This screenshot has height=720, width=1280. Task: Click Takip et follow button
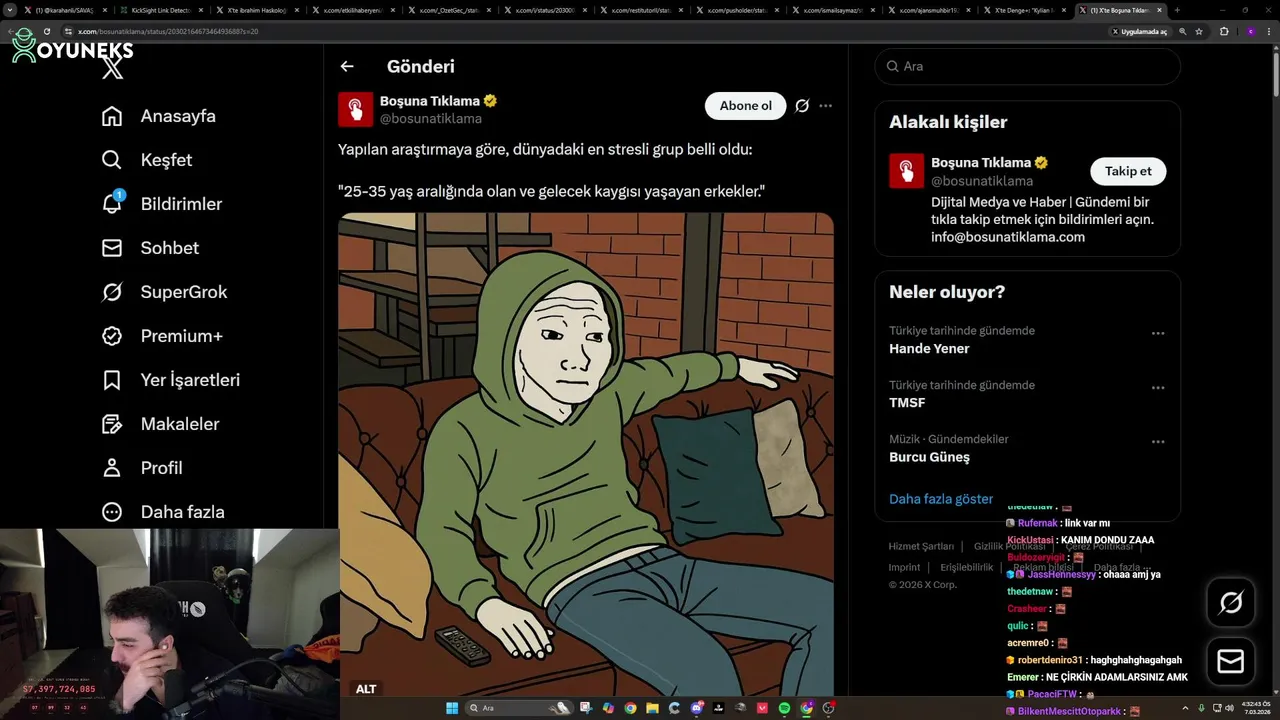pyautogui.click(x=1128, y=171)
